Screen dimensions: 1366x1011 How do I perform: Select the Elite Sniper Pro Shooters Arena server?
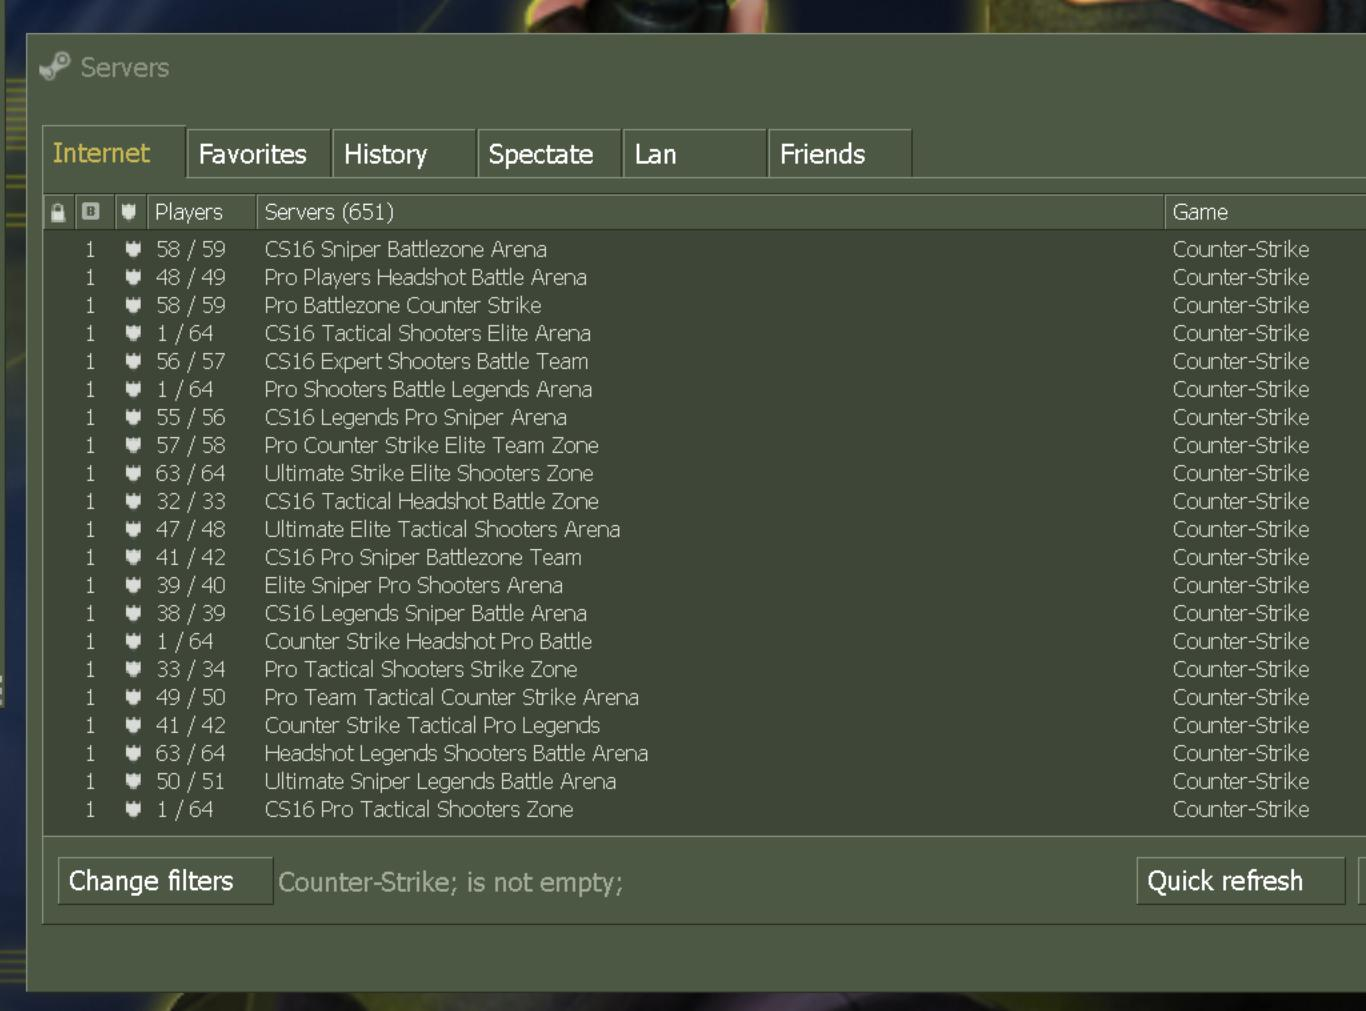click(x=414, y=585)
